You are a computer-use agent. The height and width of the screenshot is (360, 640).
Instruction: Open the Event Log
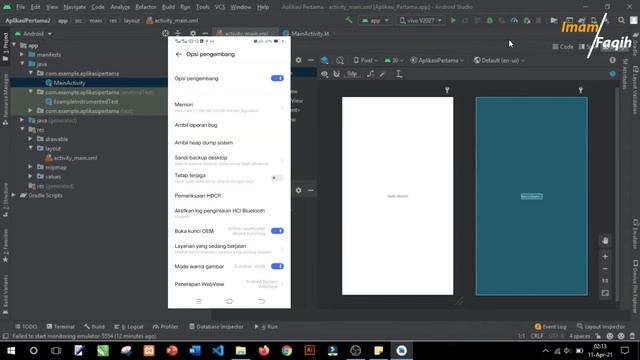(x=550, y=327)
